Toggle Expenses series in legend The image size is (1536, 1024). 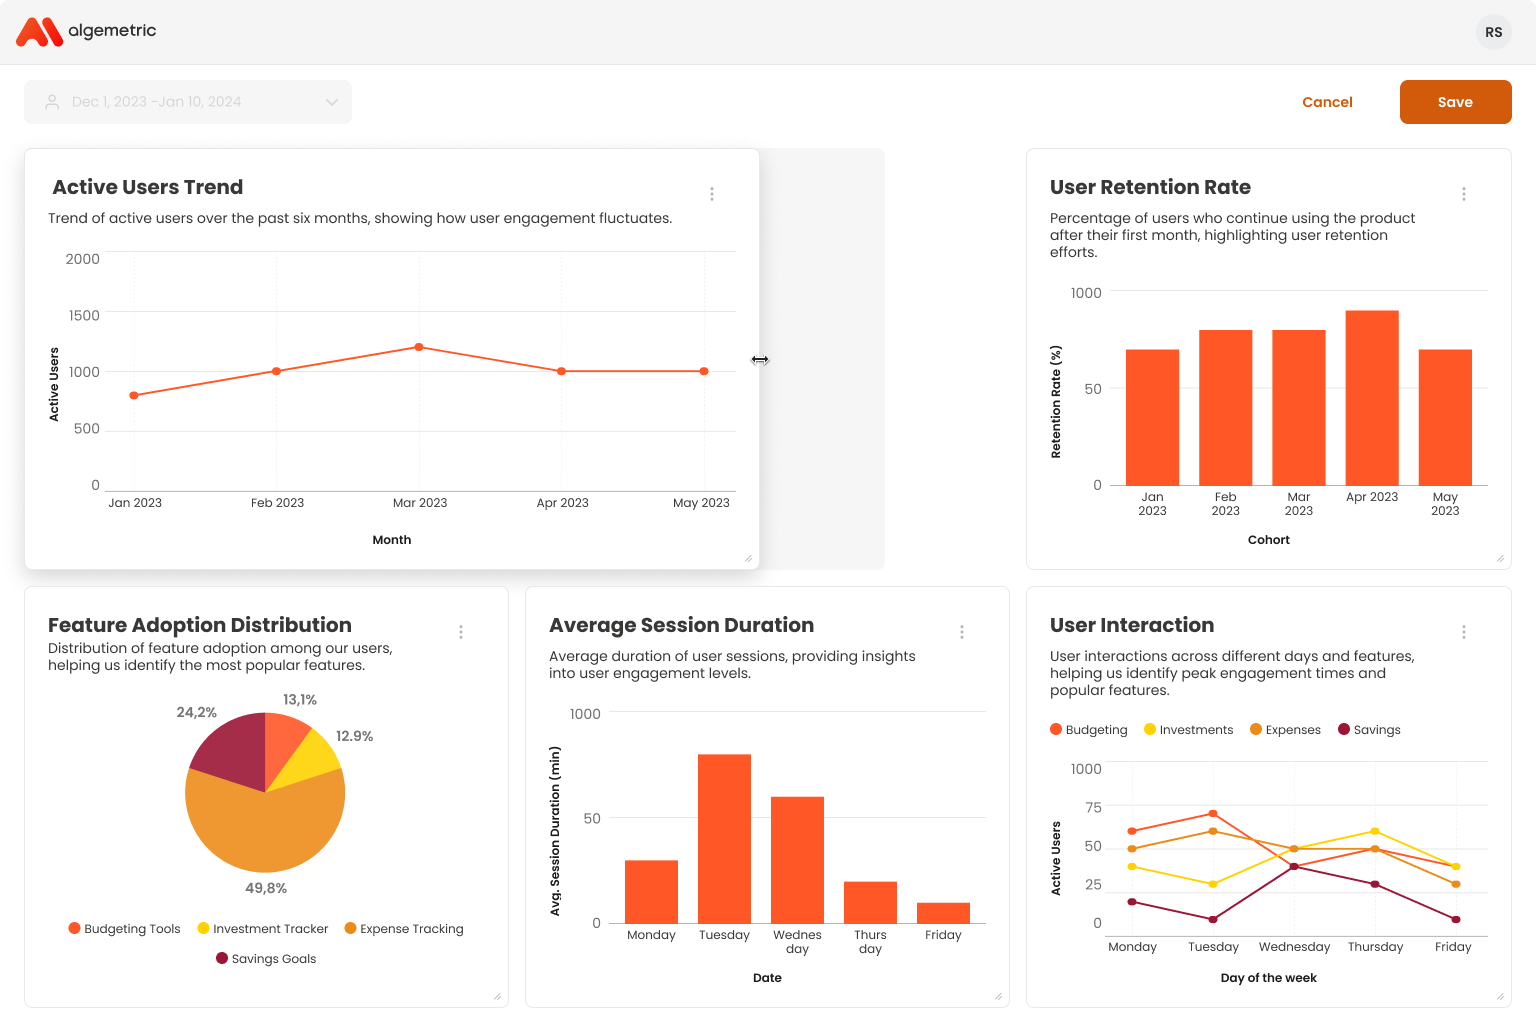tap(1285, 729)
